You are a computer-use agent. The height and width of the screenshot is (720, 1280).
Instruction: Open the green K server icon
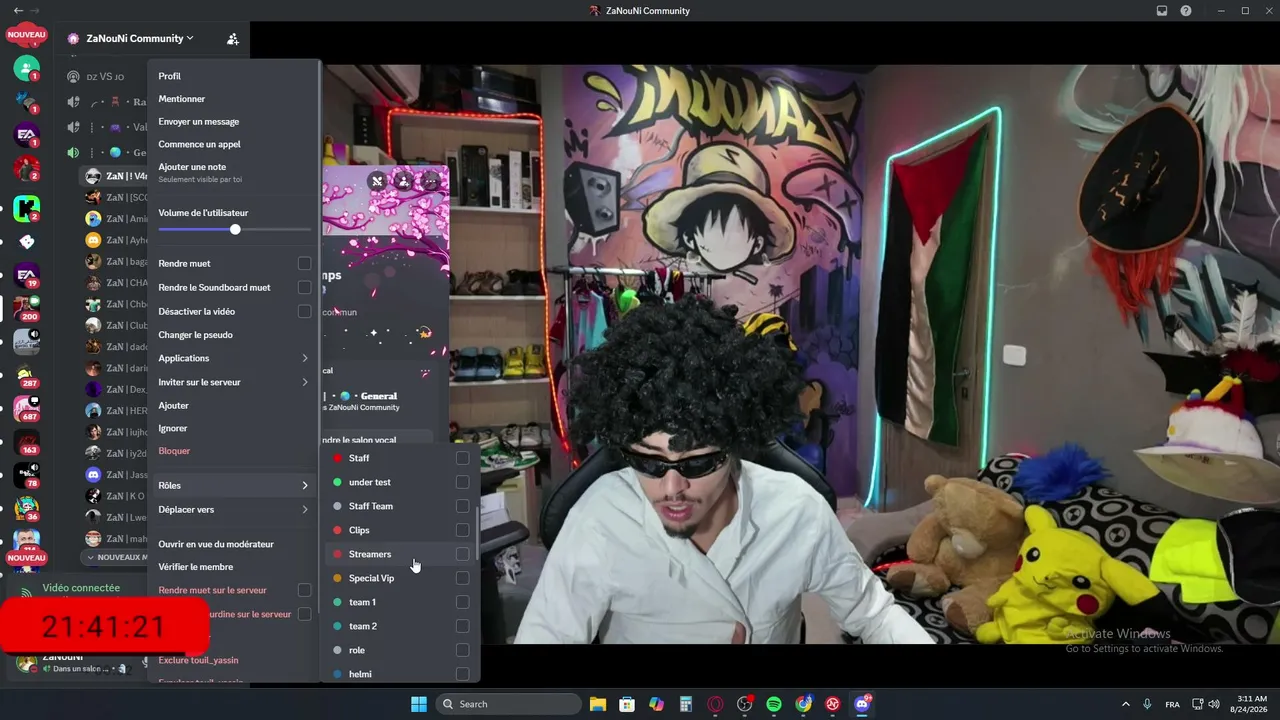27,208
